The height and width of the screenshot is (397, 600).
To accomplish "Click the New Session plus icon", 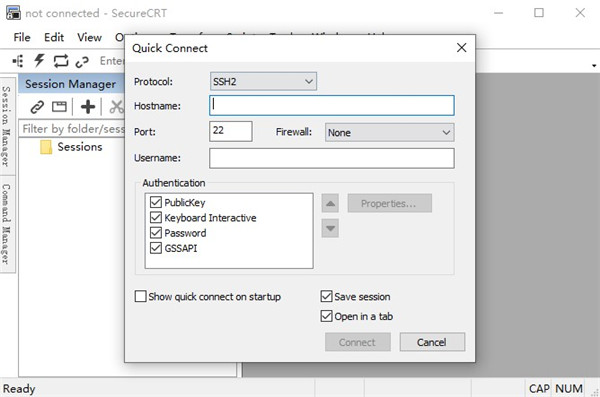I will click(x=88, y=107).
